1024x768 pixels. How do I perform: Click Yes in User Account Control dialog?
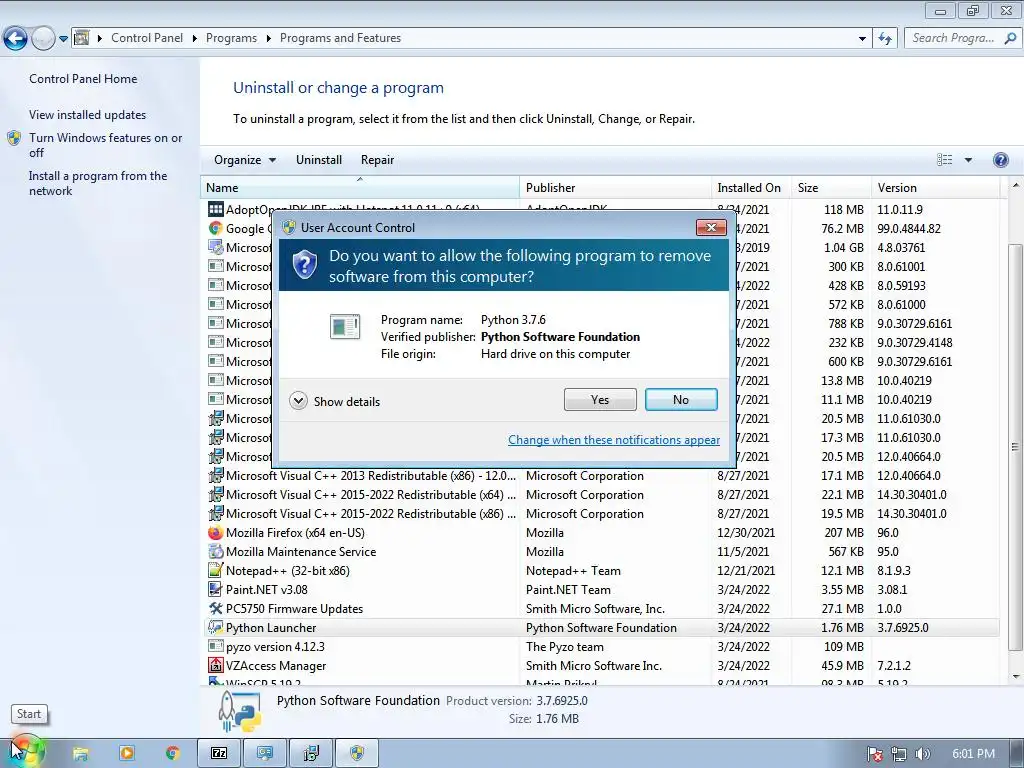[x=600, y=400]
